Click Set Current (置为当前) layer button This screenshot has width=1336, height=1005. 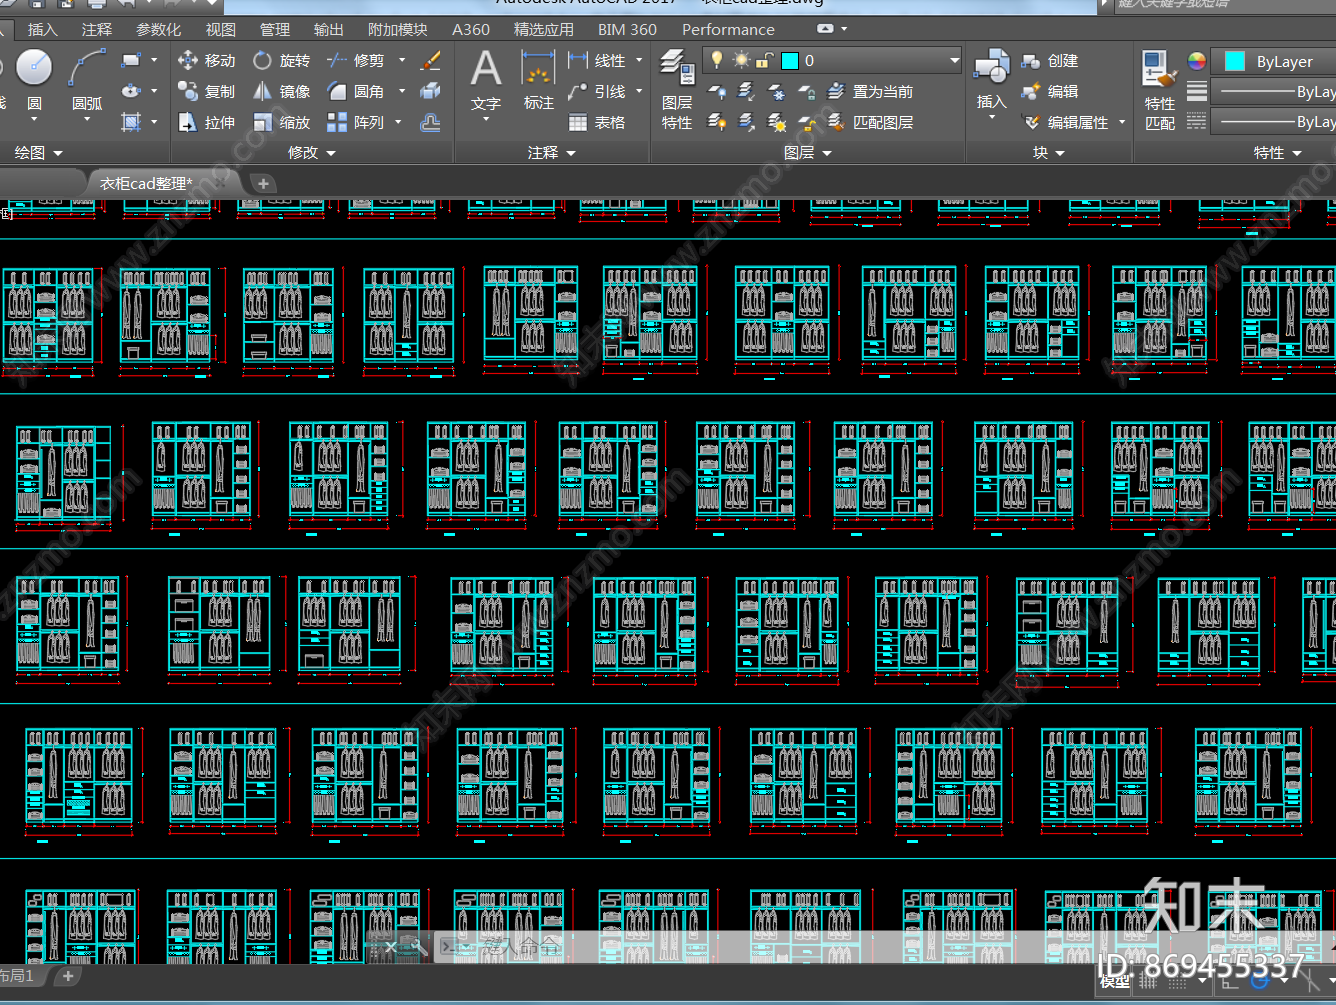point(870,92)
